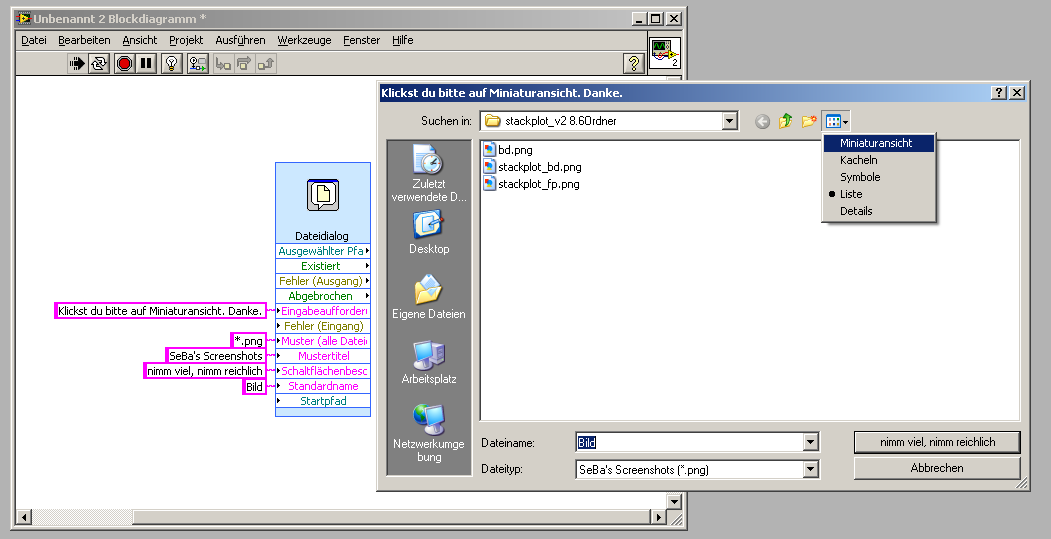Viewport: 1051px width, 539px height.
Task: Click the prompt string constant on block diagram
Action: point(160,311)
